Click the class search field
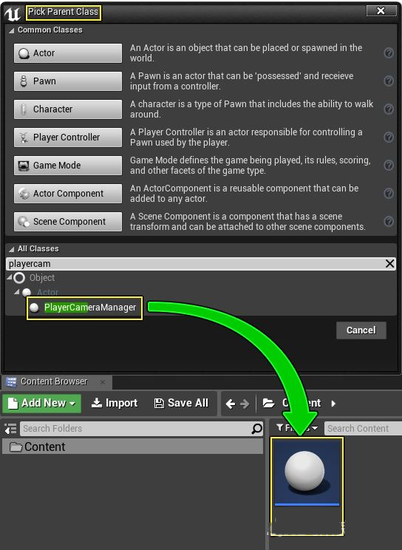This screenshot has height=550, width=402. [196, 264]
